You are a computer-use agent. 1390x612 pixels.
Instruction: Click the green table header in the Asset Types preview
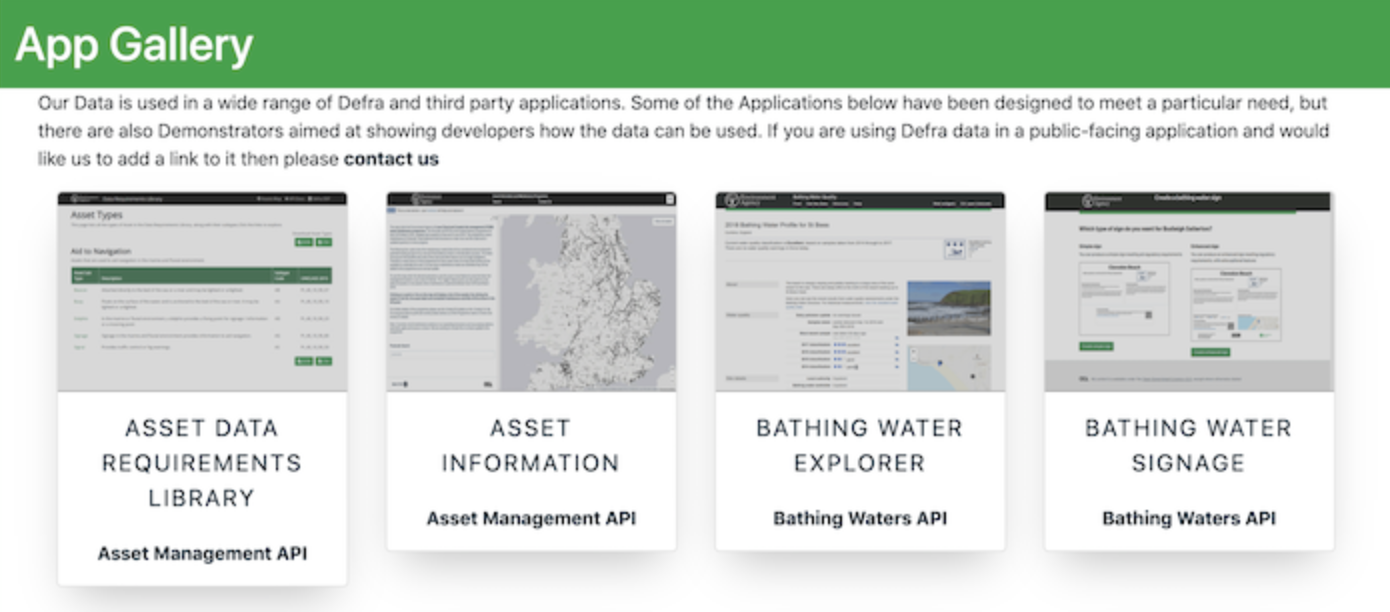tap(202, 275)
